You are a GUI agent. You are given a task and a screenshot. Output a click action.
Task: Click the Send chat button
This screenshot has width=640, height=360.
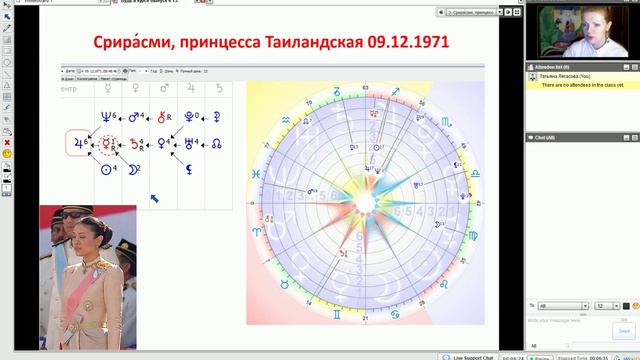pos(624,331)
